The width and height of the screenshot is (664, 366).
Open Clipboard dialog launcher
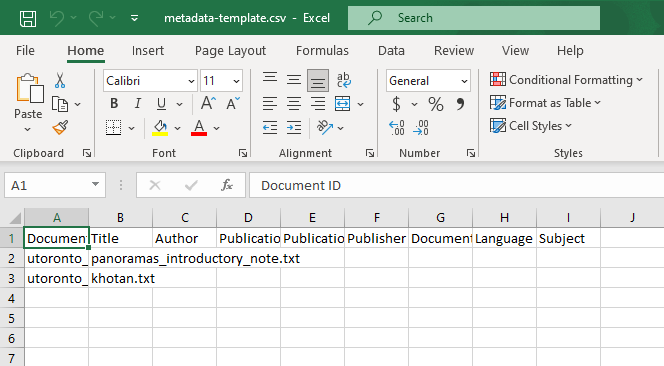point(87,153)
